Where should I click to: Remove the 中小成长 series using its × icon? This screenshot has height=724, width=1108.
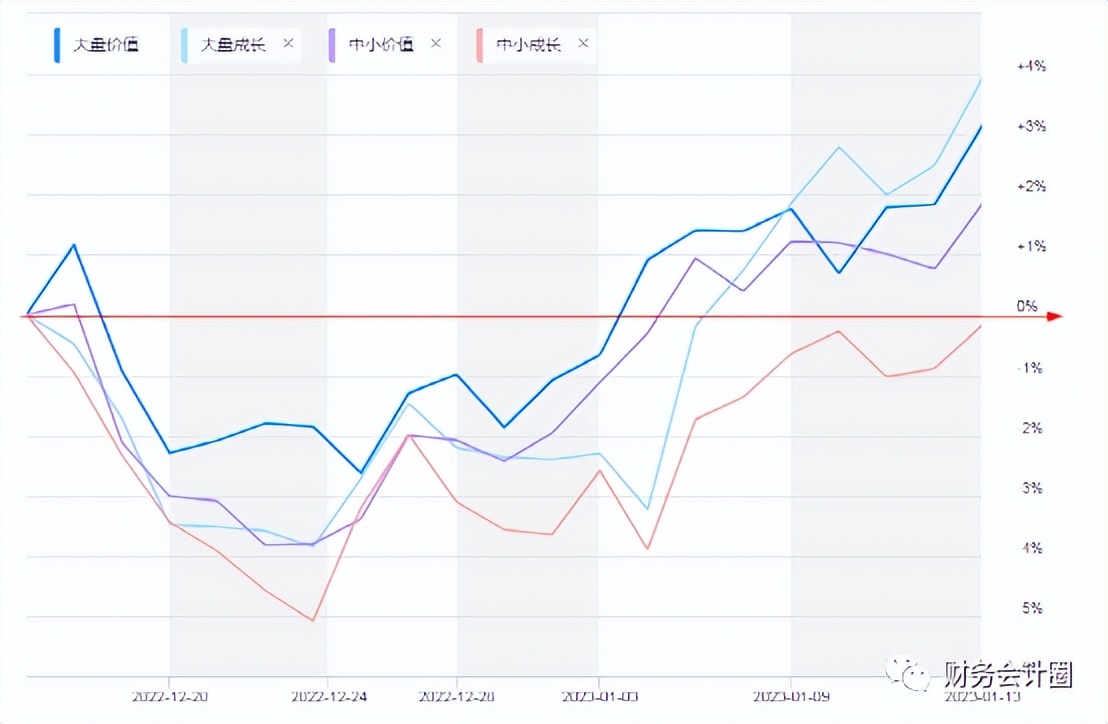[x=583, y=44]
